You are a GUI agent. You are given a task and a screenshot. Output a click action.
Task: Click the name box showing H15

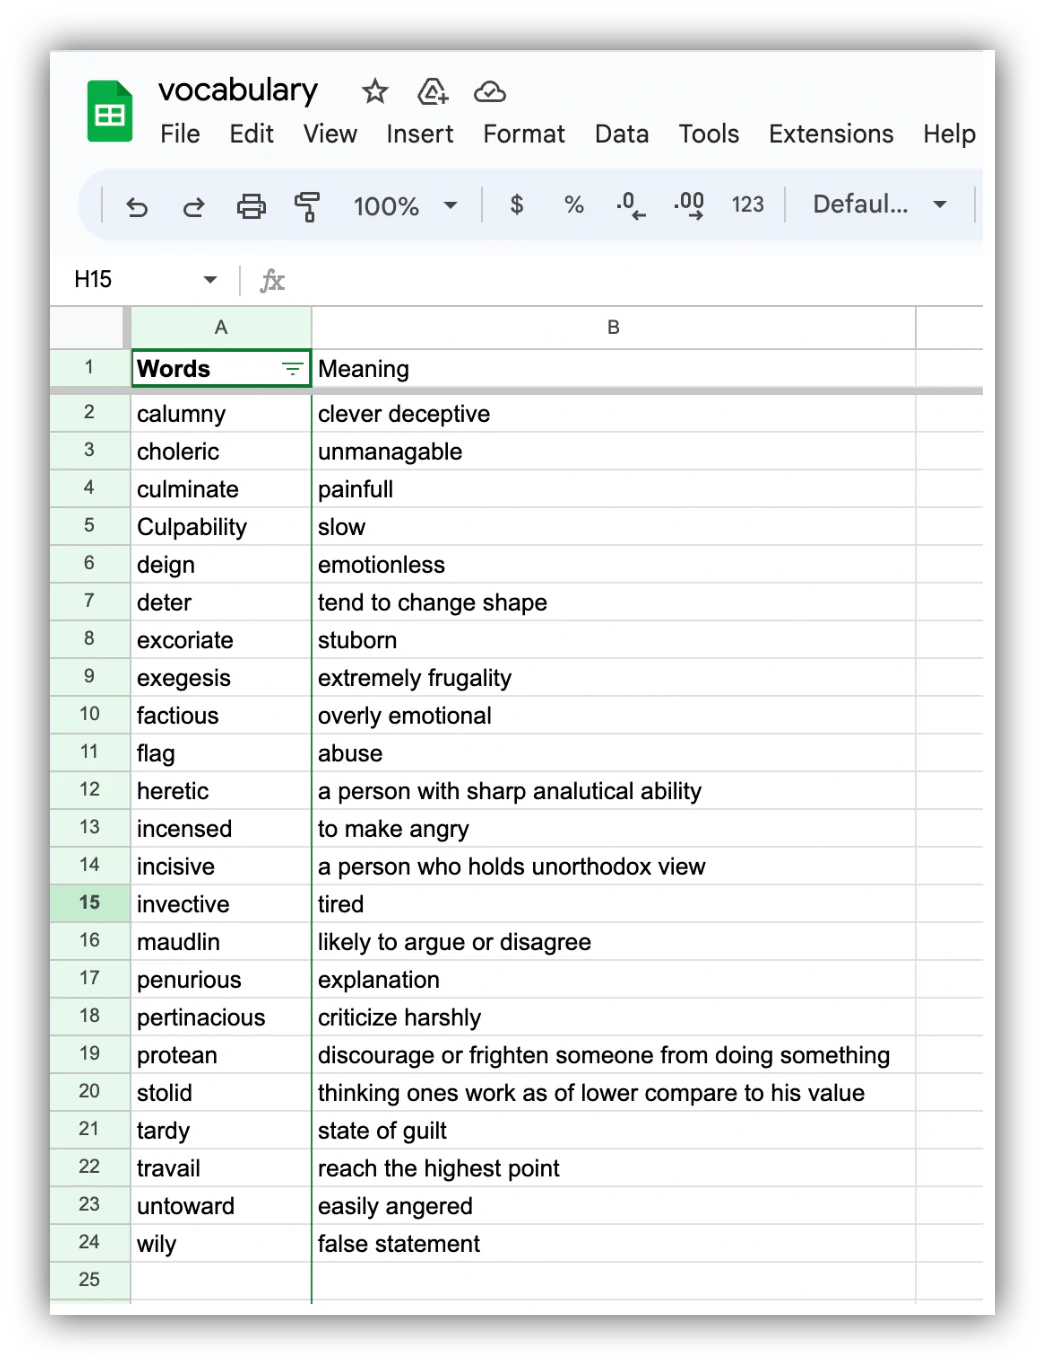[93, 279]
